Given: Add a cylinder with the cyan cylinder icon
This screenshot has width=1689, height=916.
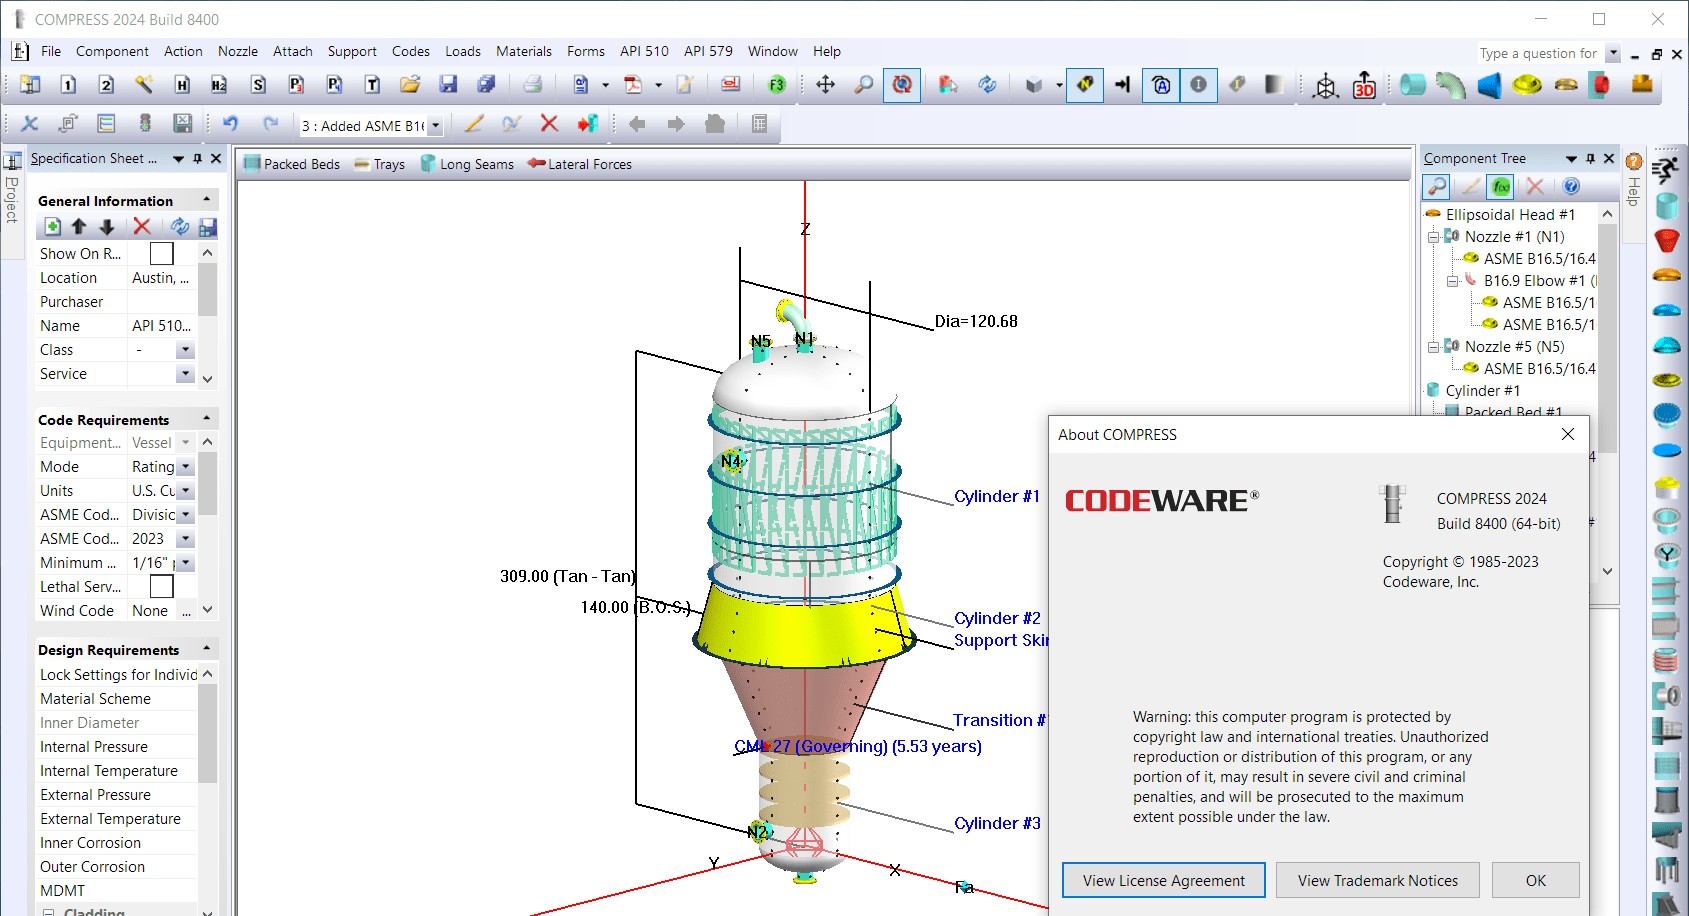Looking at the screenshot, I should (x=1412, y=85).
